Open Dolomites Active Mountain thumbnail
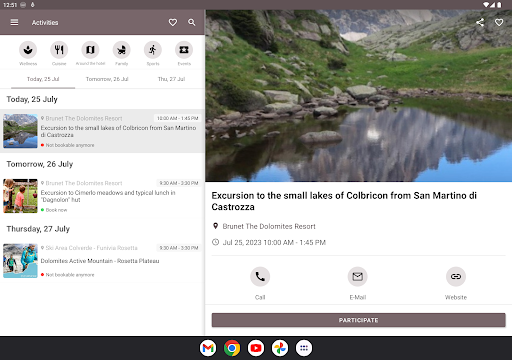512x360 pixels. tap(20, 261)
